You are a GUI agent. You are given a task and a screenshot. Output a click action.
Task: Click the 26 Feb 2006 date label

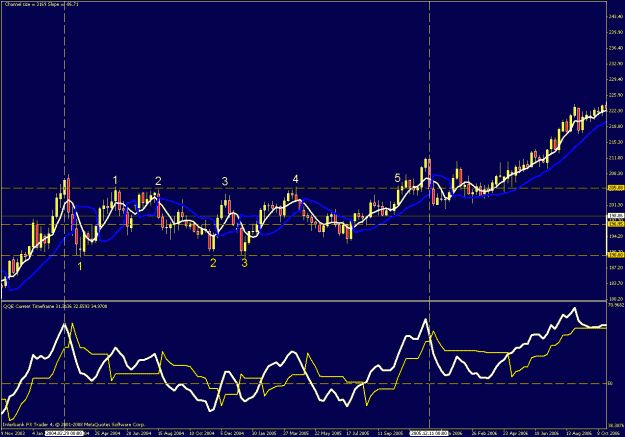click(485, 433)
